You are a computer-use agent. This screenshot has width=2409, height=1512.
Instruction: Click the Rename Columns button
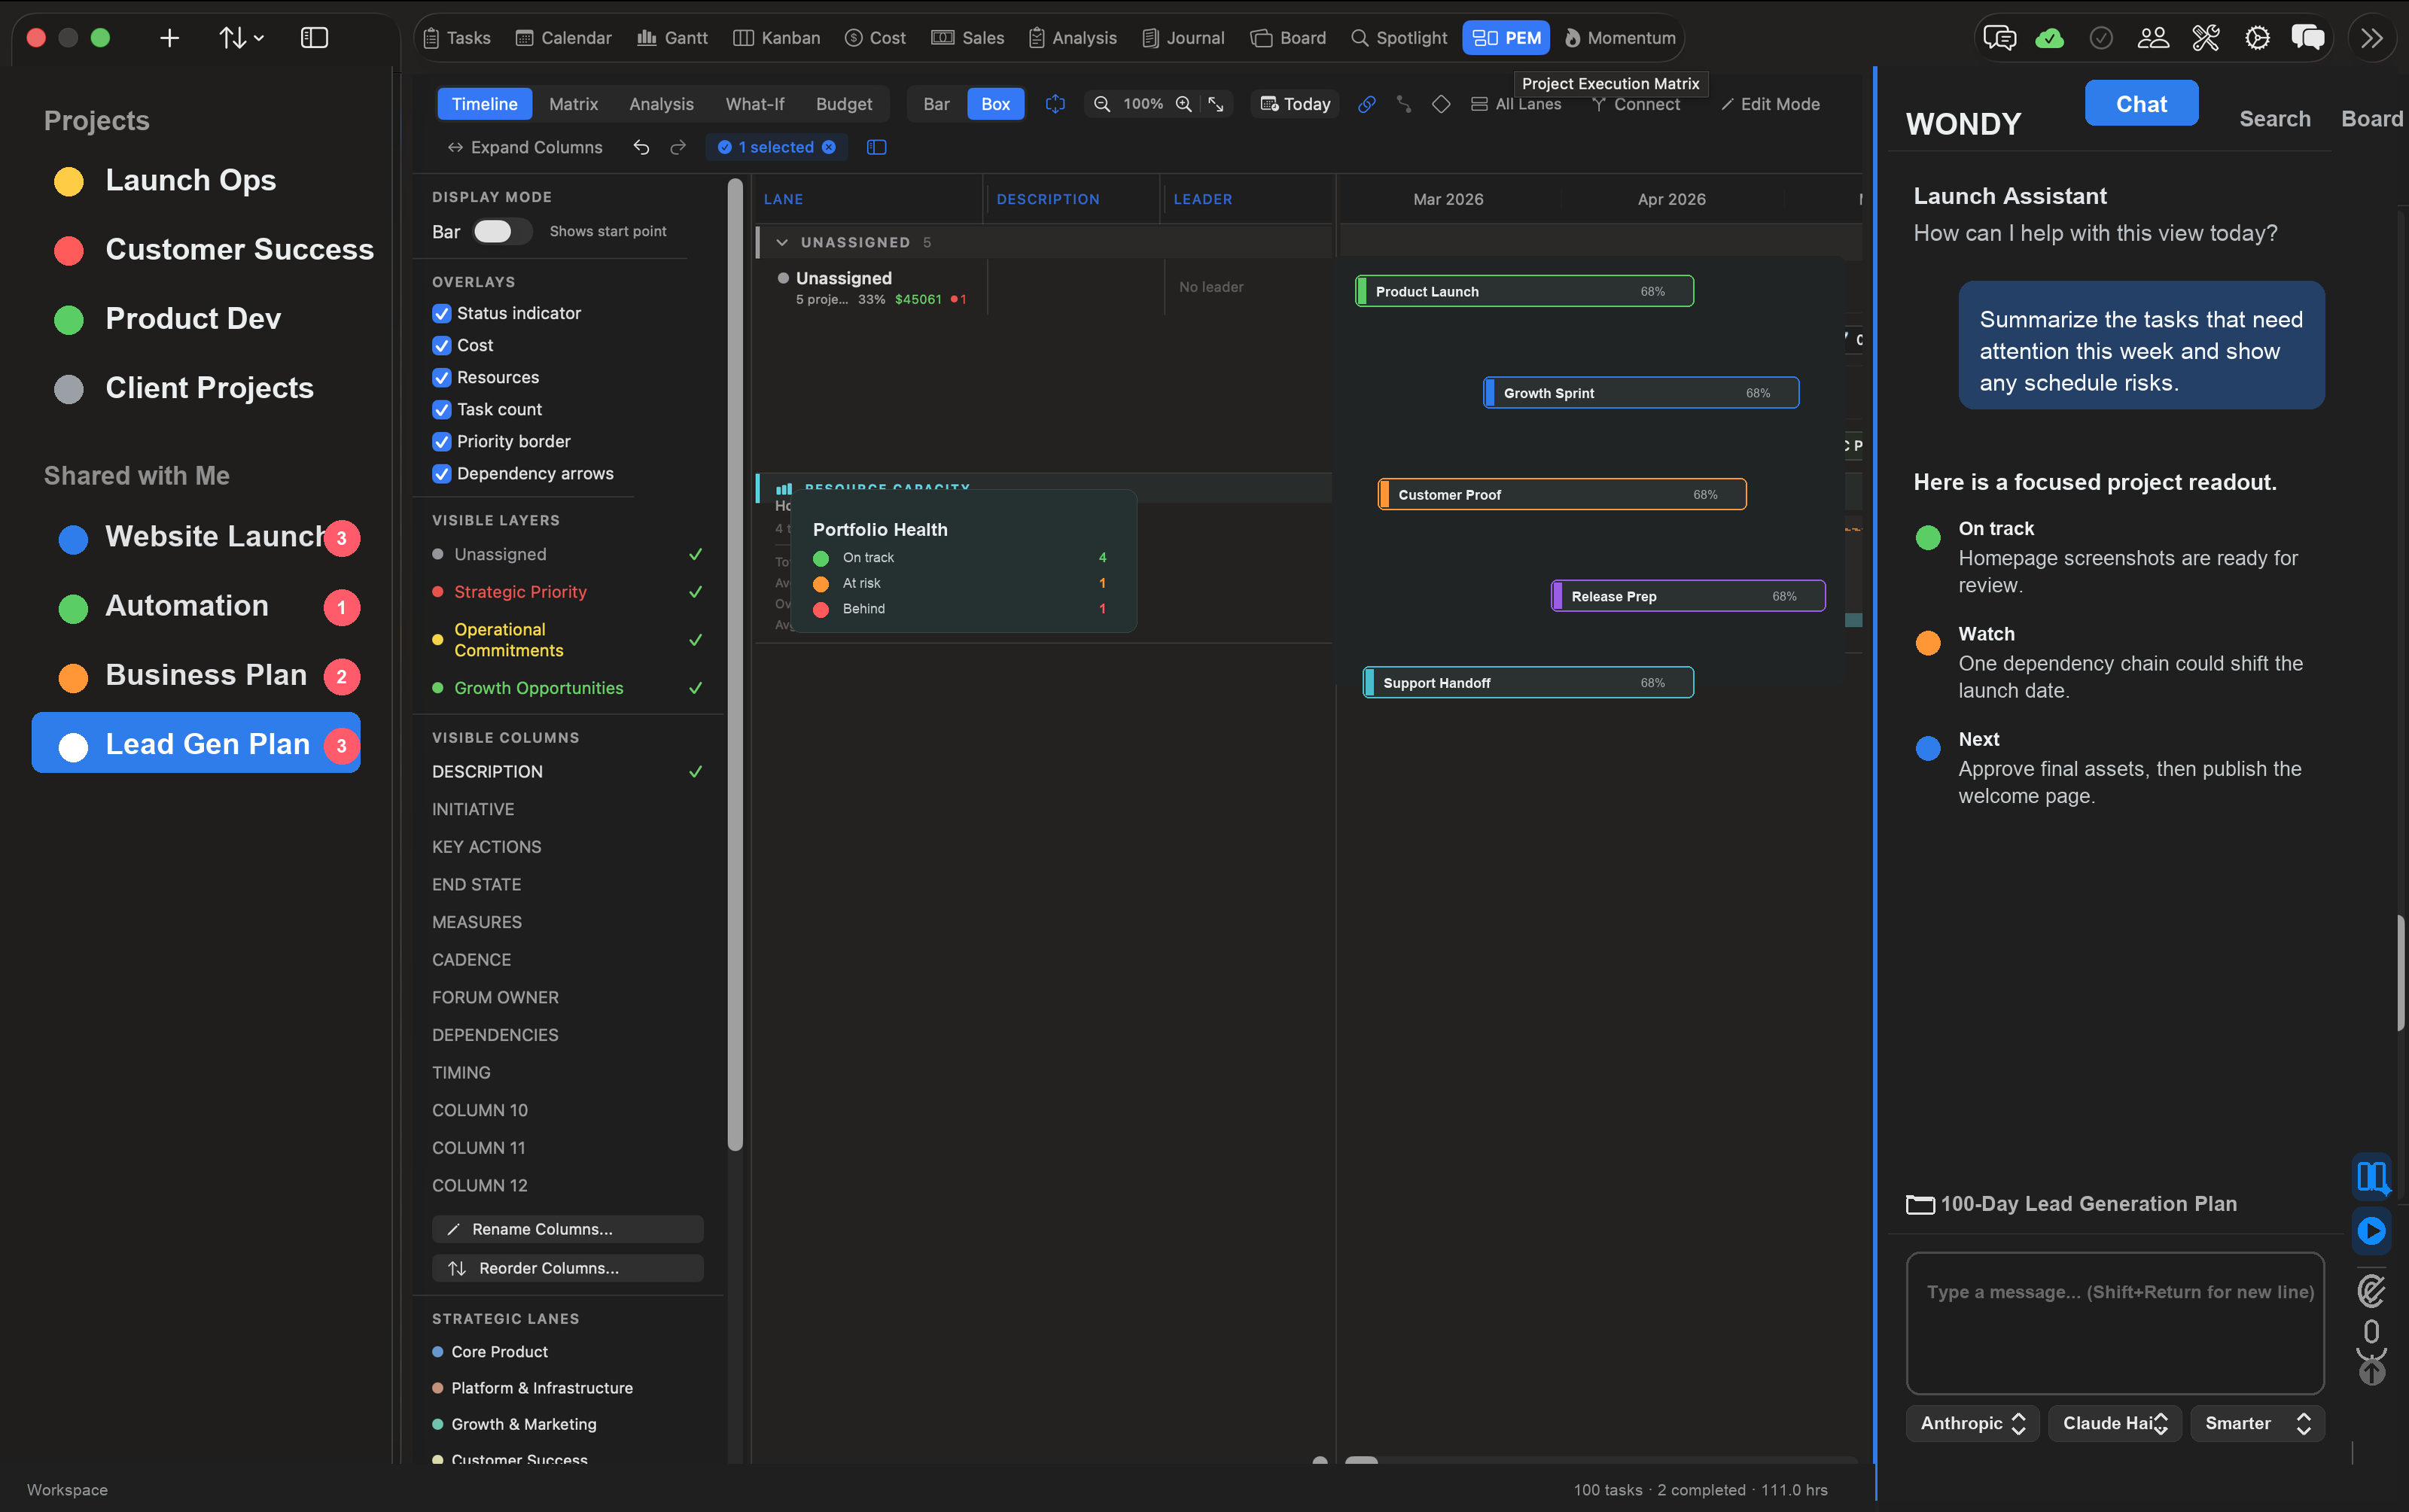(x=567, y=1229)
